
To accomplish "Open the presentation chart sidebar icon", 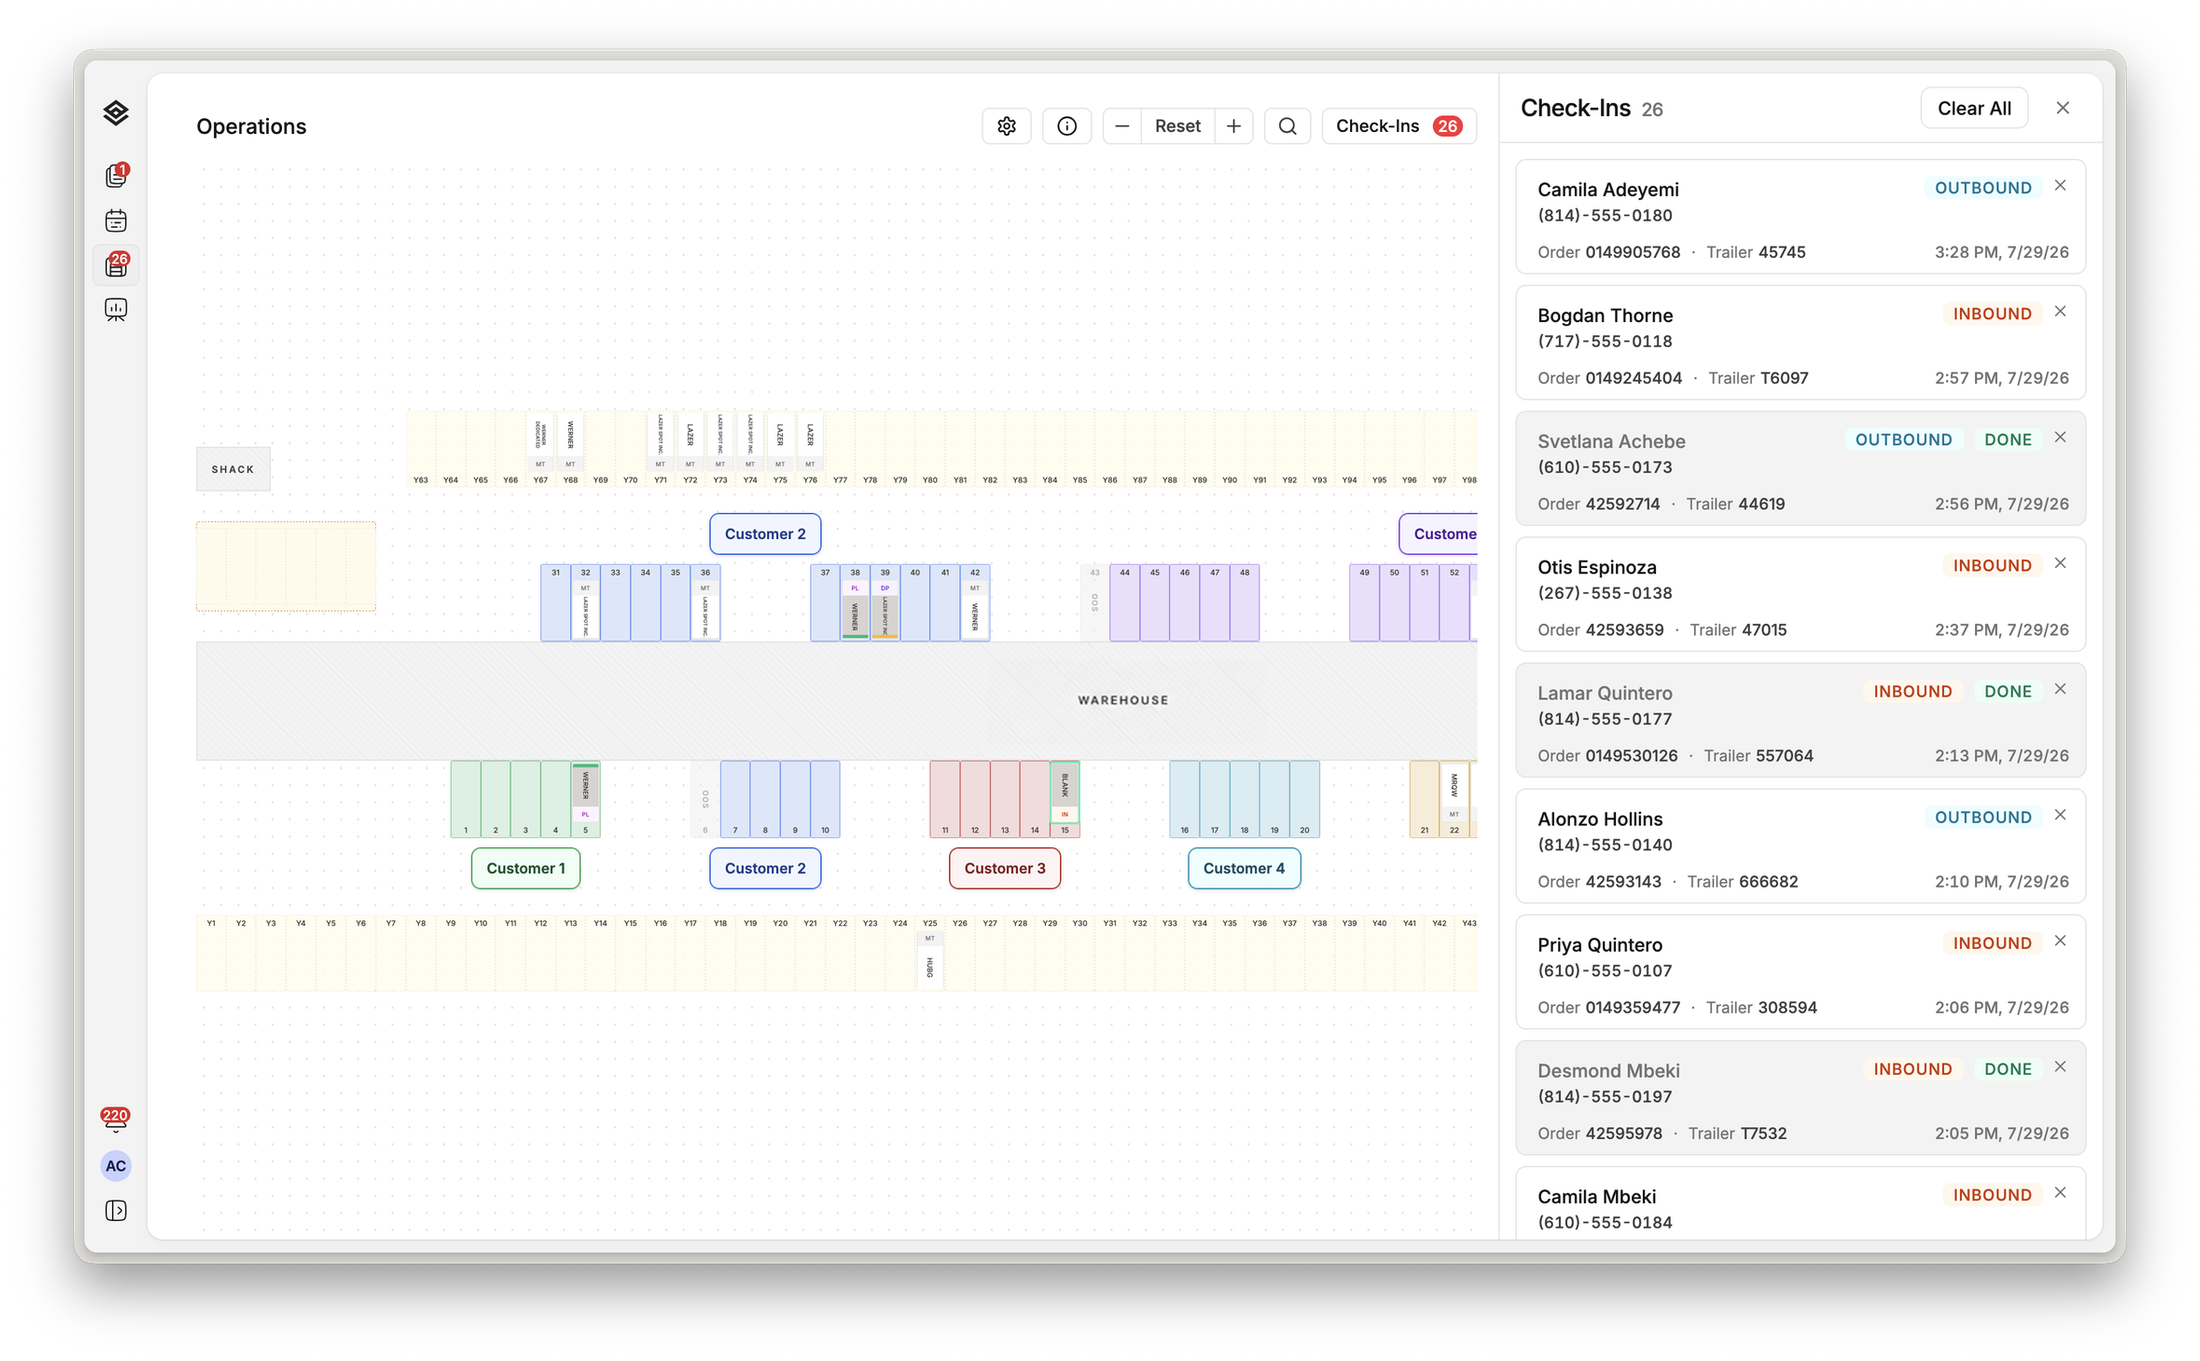I will pyautogui.click(x=116, y=310).
